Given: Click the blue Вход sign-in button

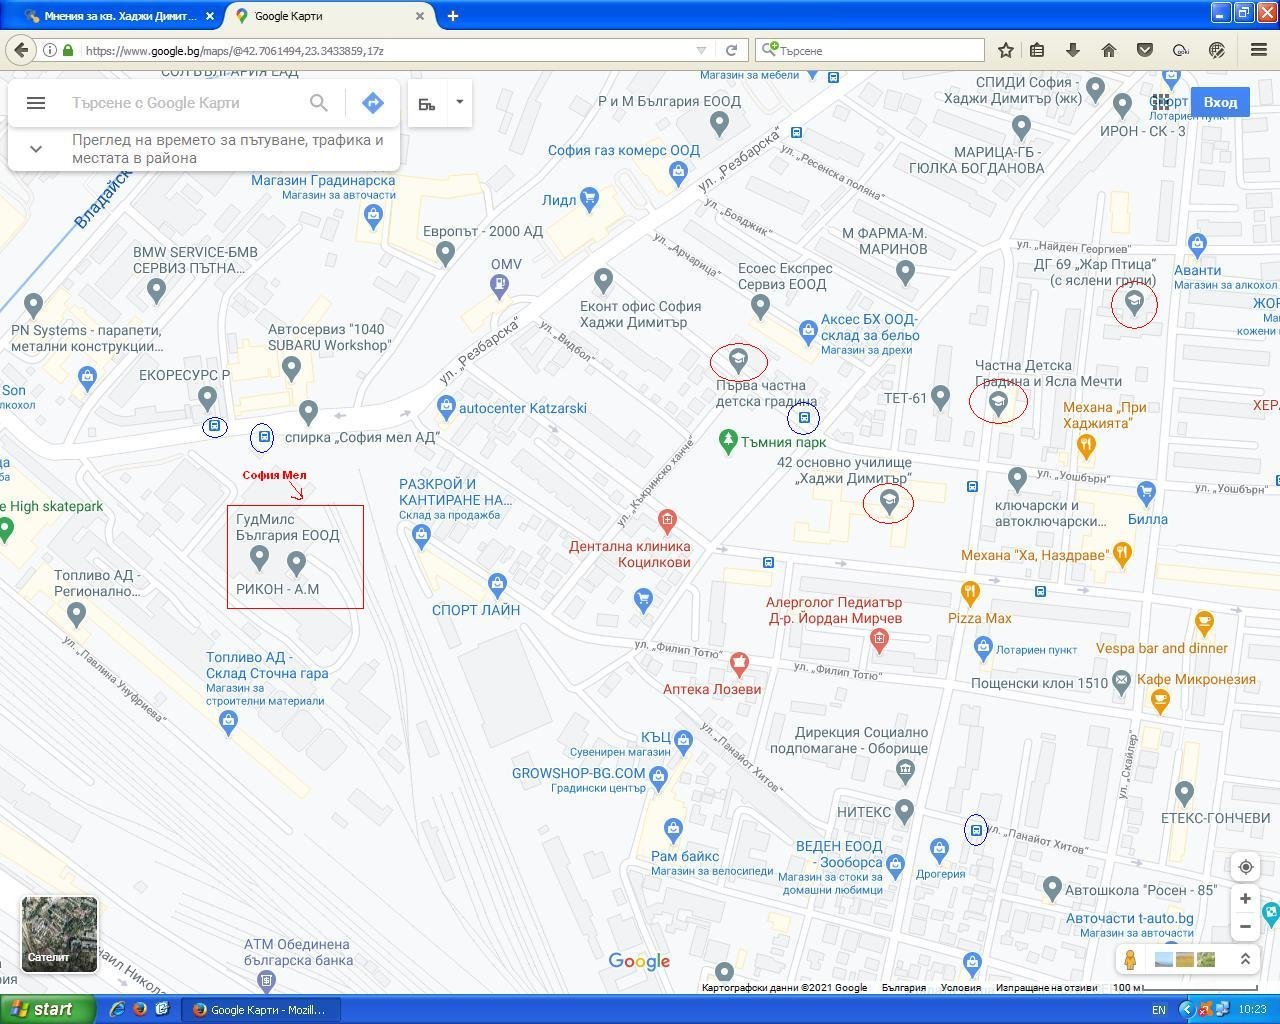Looking at the screenshot, I should 1220,102.
